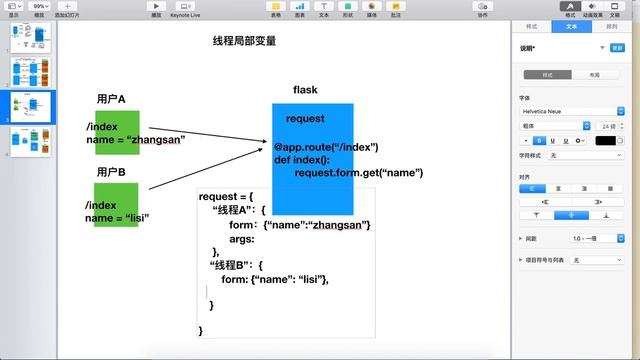Screen dimensions: 640x360
Task: Open the Media toolbar button
Action: click(x=371, y=6)
